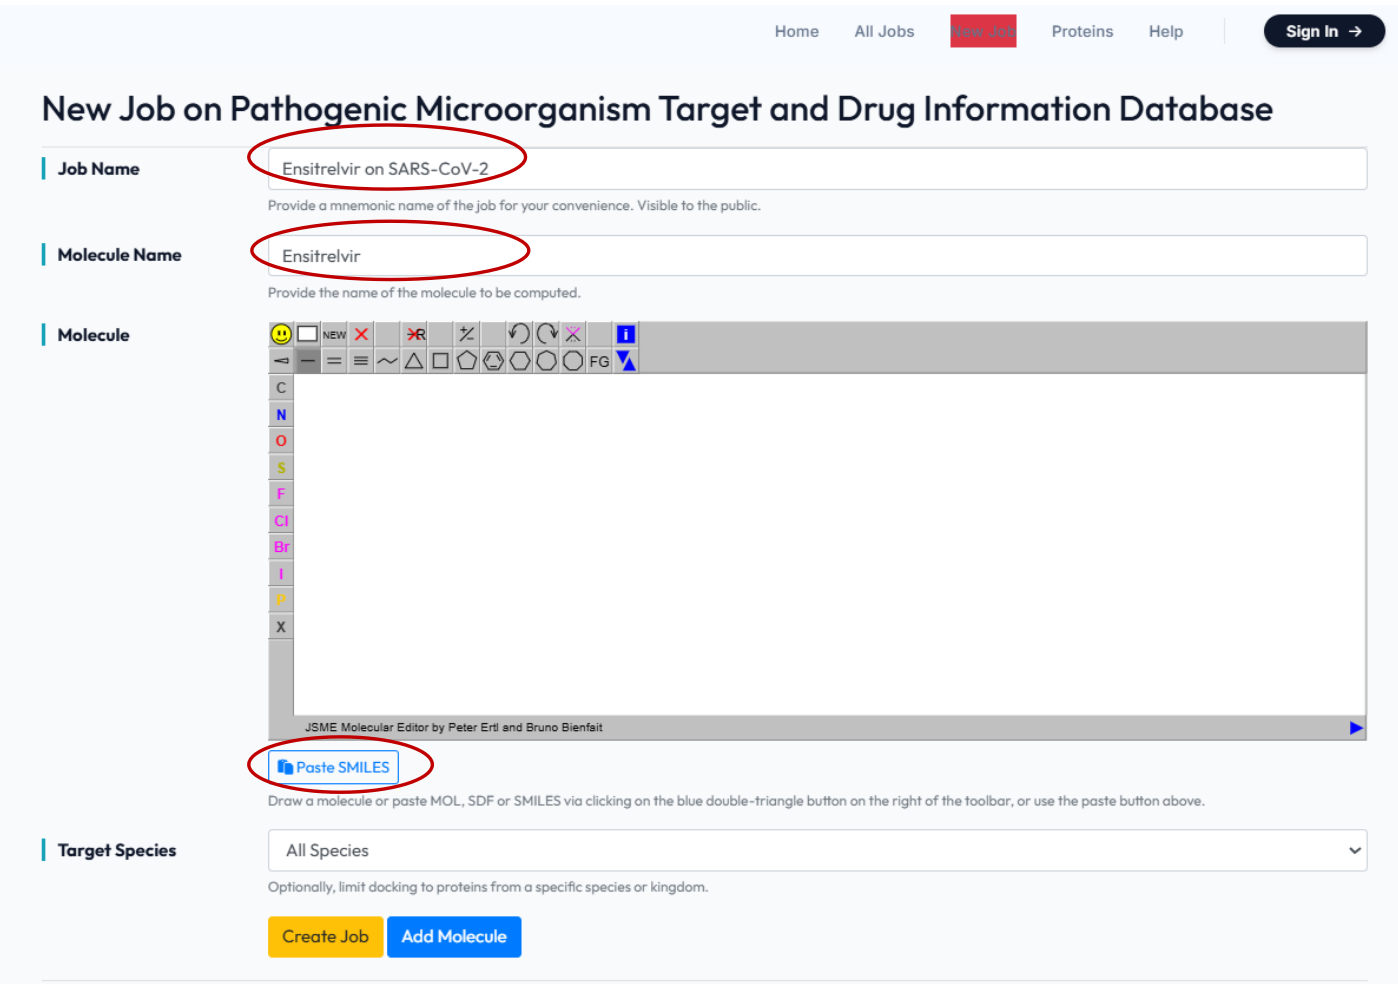Select the F fluorine atom button
Screen dimensions: 1398x984
[281, 494]
